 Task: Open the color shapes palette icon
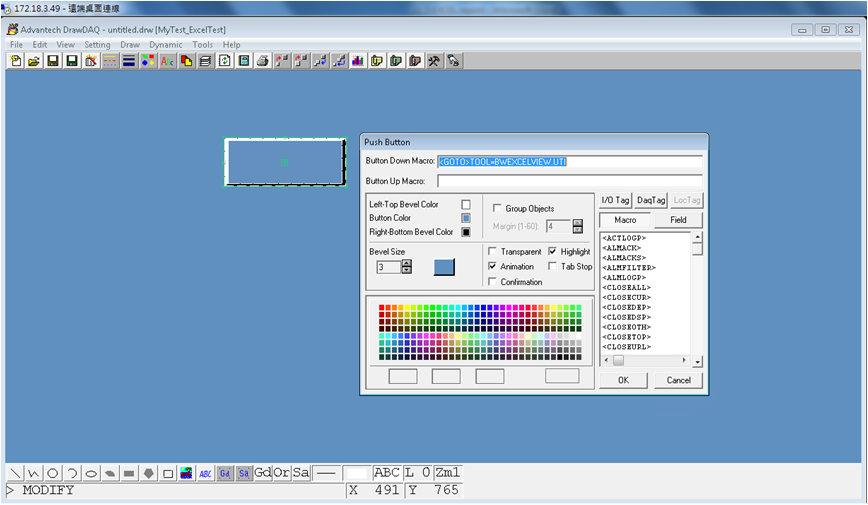148,61
